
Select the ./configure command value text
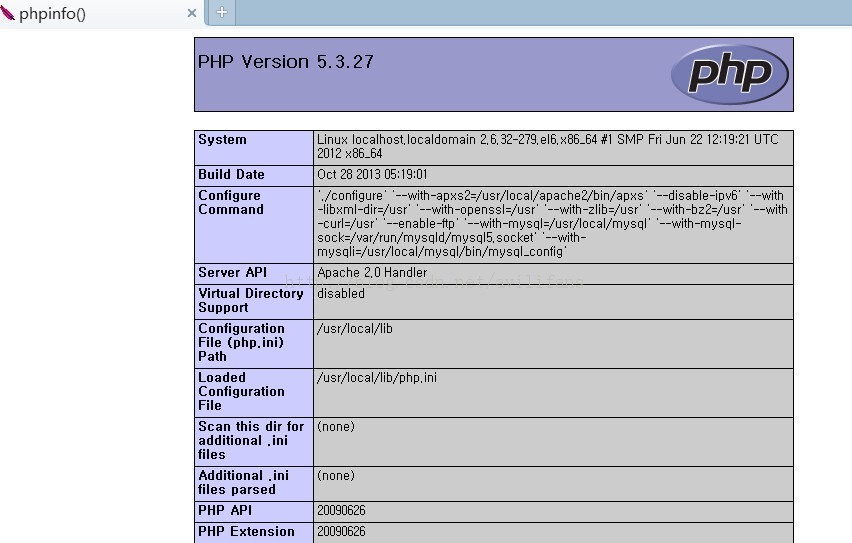(x=552, y=223)
